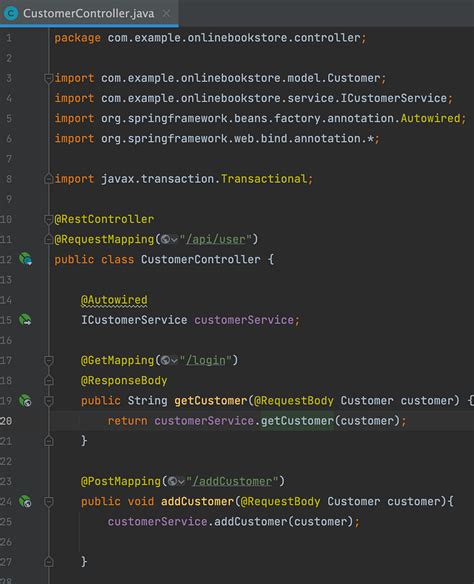Click the Autowired import name on line 5
This screenshot has height=584, width=474.
coord(430,118)
